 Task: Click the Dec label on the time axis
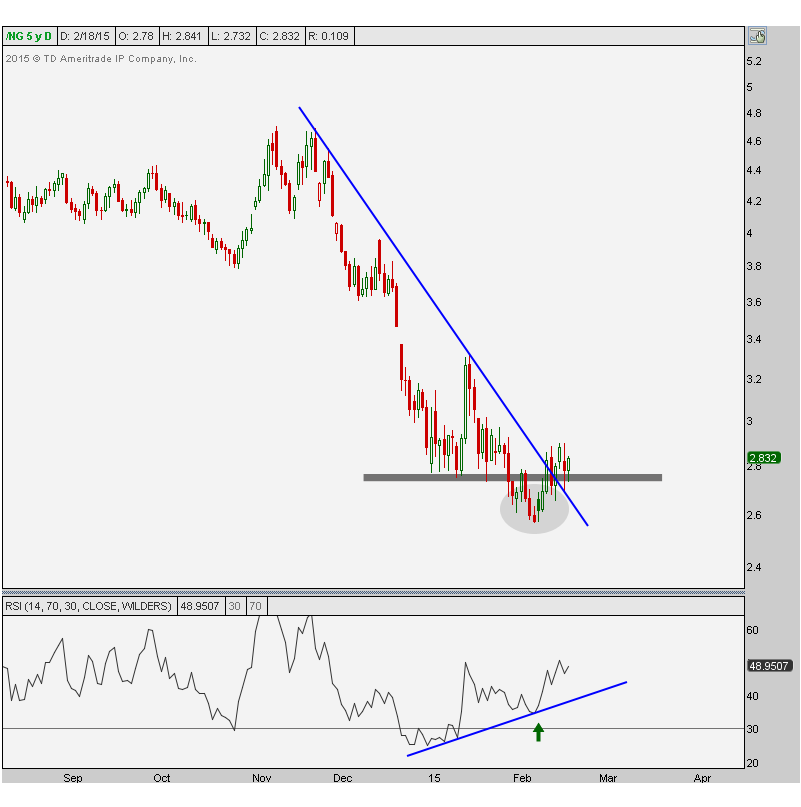click(x=342, y=778)
